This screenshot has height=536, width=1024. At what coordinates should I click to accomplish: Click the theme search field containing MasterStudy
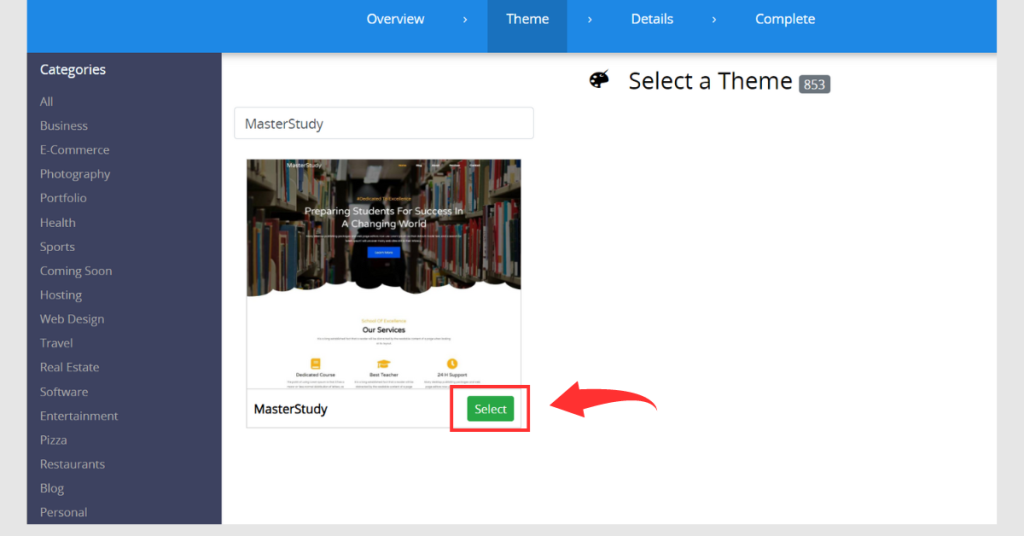pyautogui.click(x=384, y=123)
